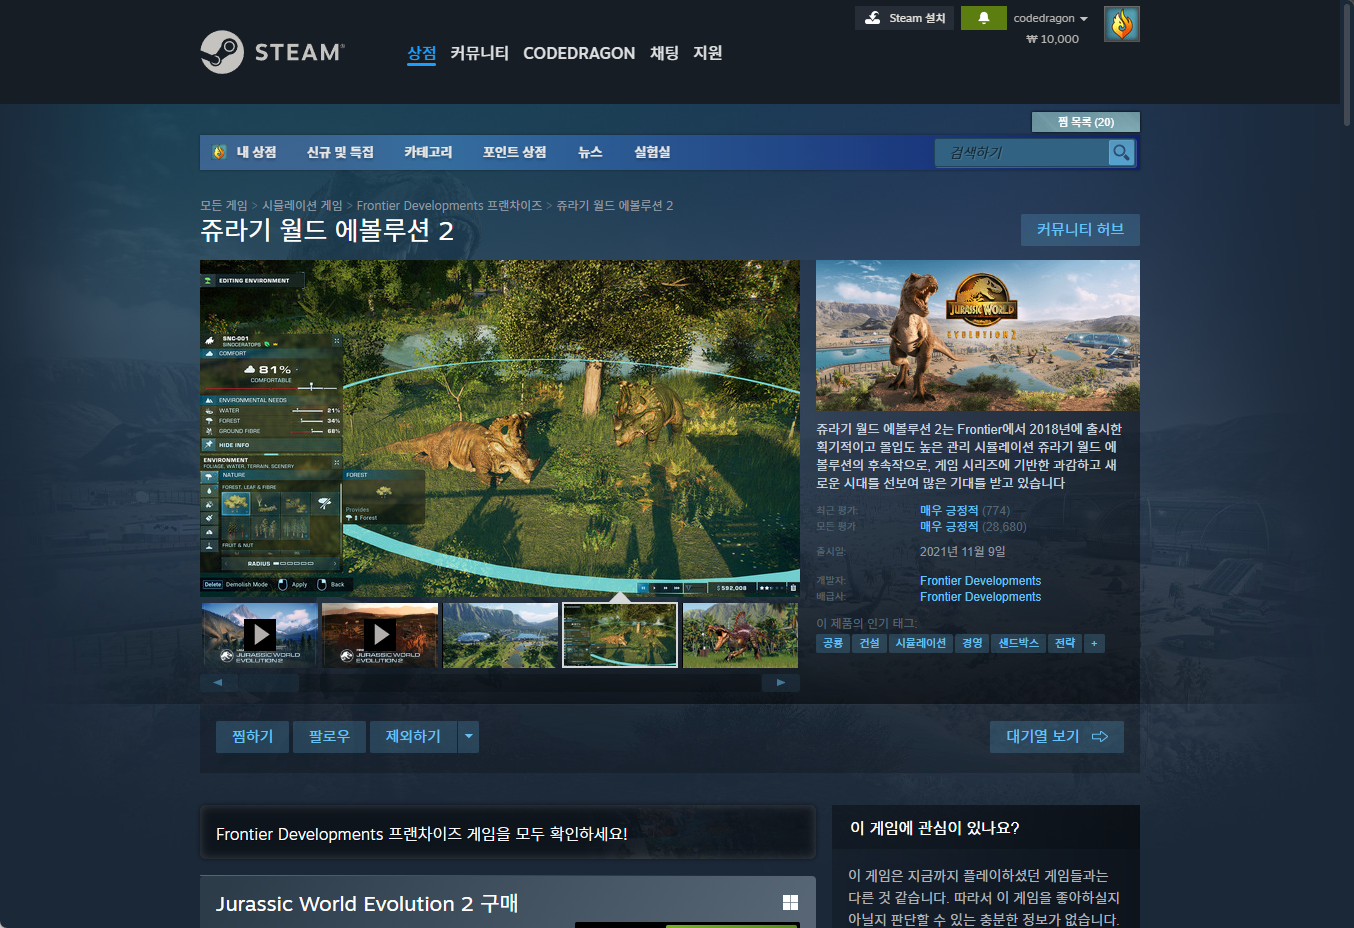1354x928 pixels.
Task: Click the magnifier search icon
Action: click(x=1121, y=152)
